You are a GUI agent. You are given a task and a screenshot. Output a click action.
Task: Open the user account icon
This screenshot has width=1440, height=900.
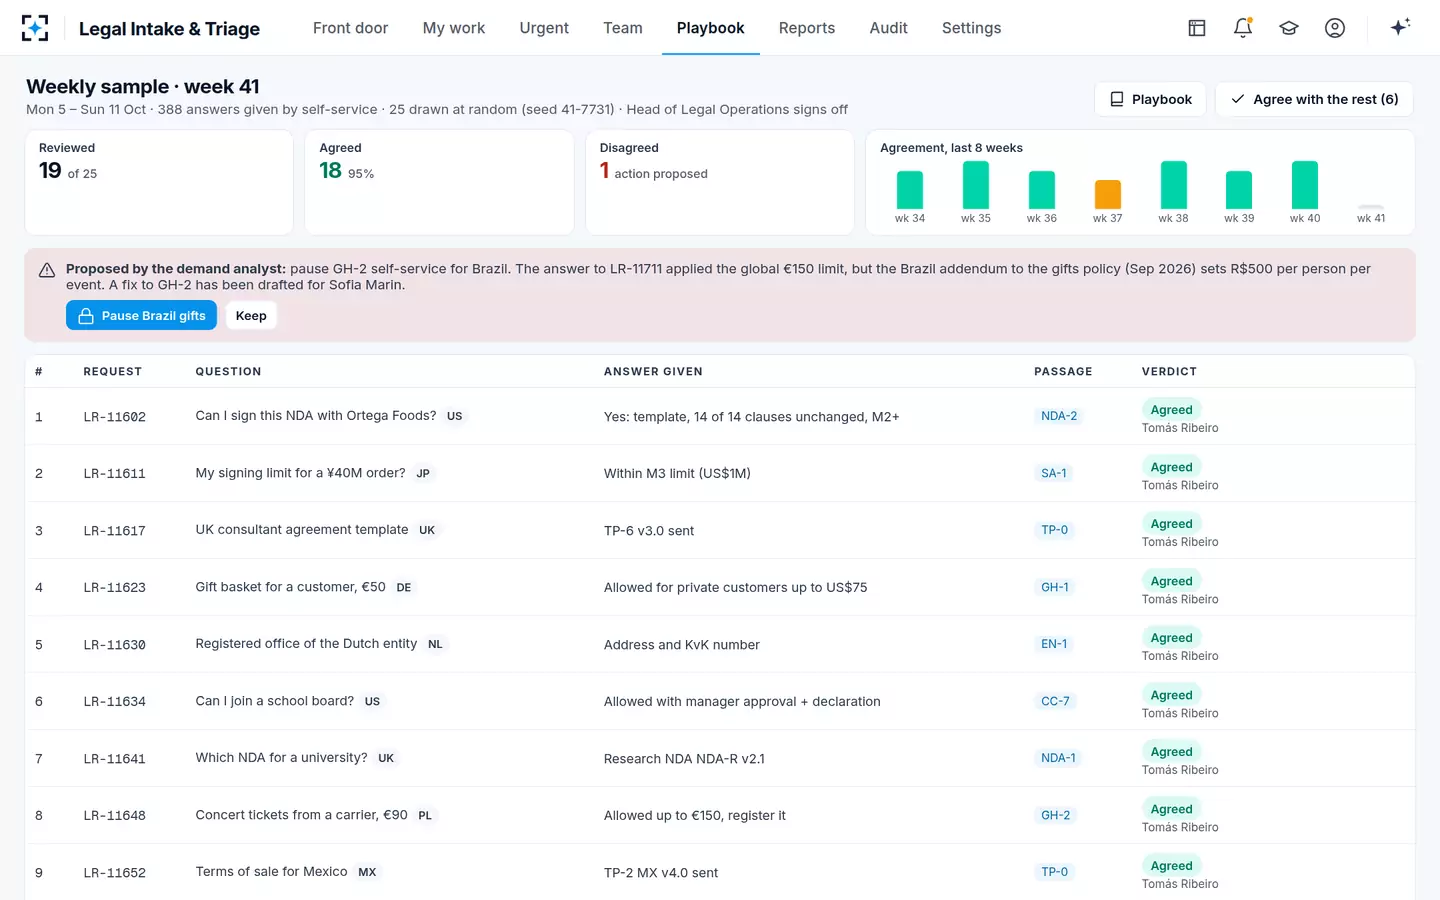(1335, 28)
